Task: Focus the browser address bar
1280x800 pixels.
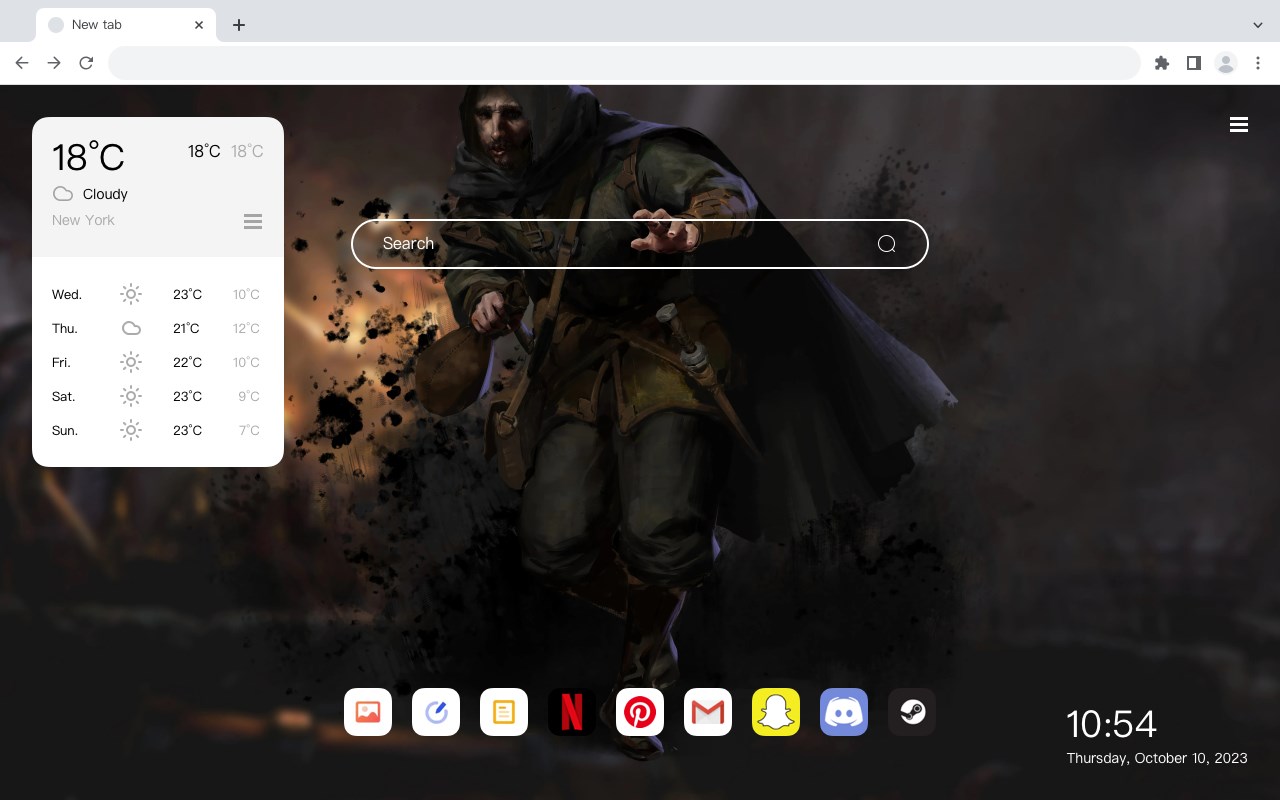Action: pyautogui.click(x=624, y=63)
